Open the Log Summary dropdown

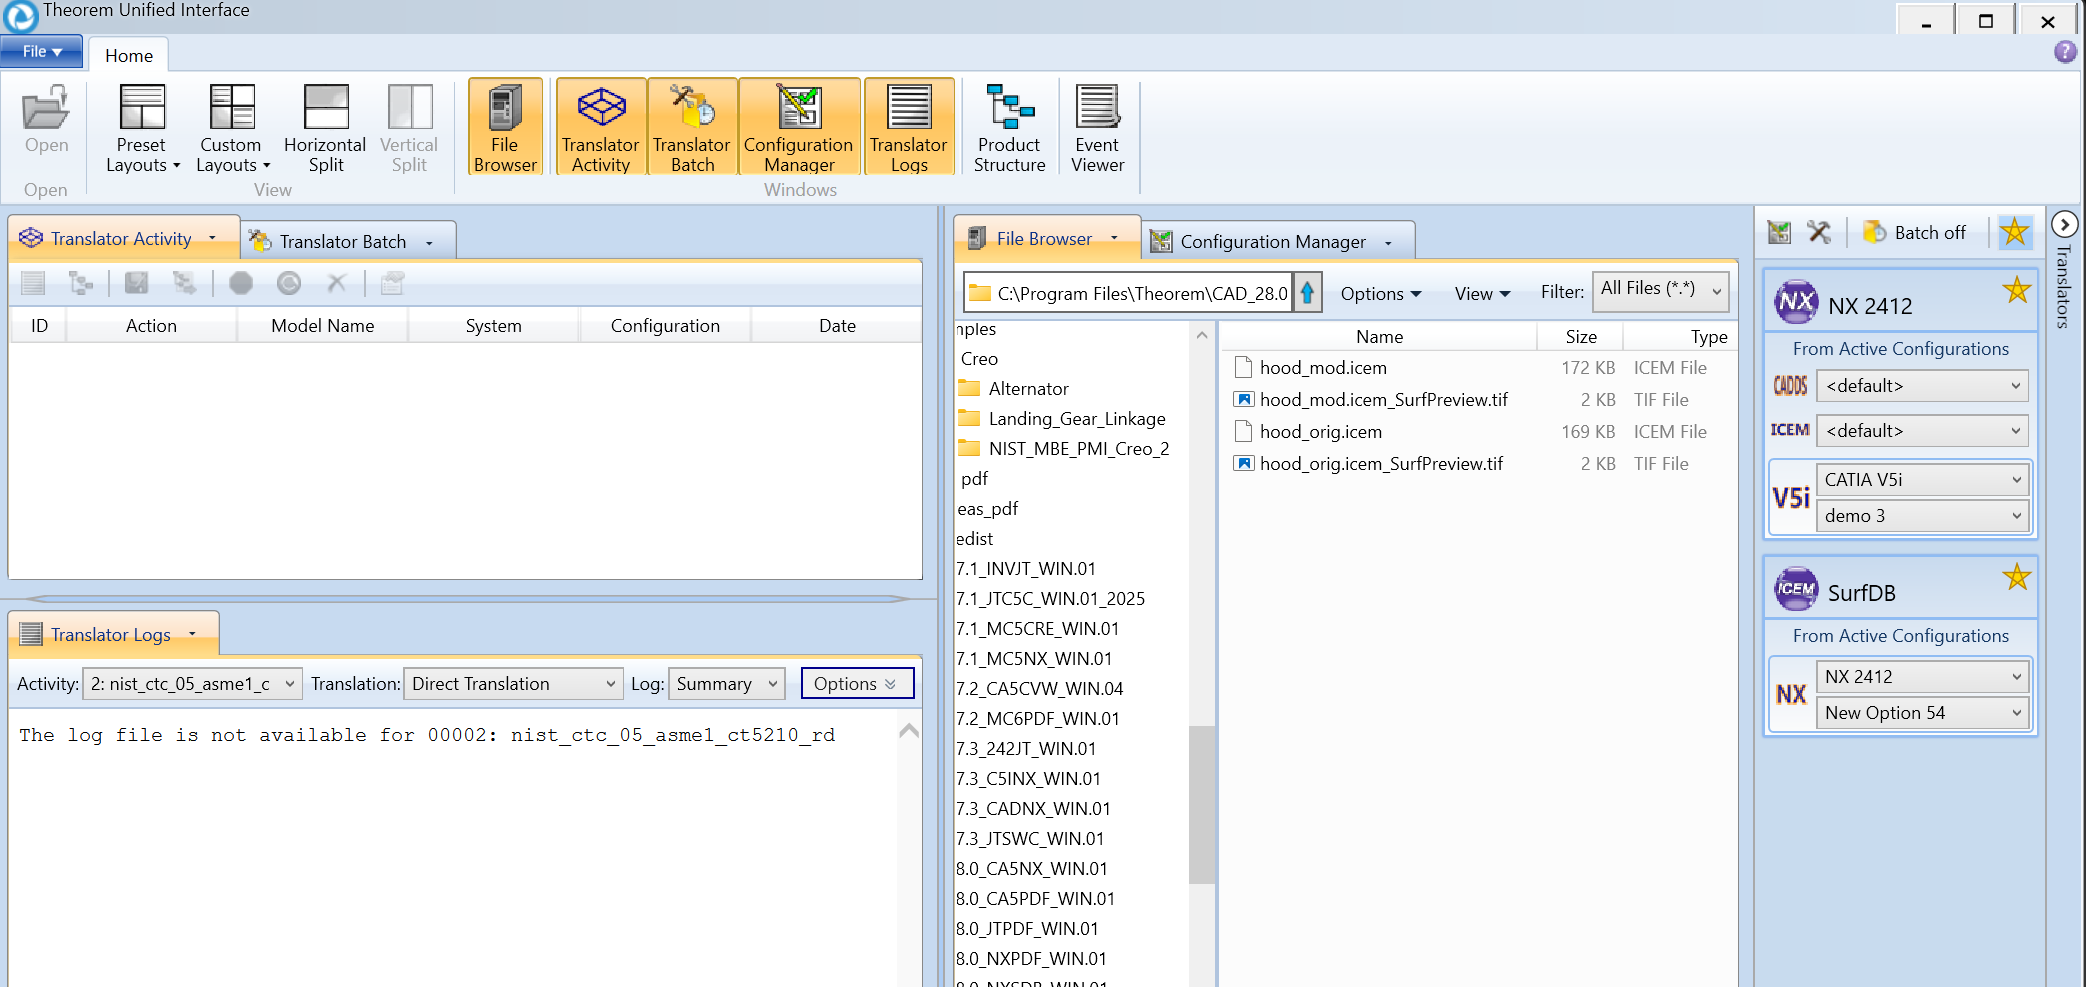tap(727, 684)
